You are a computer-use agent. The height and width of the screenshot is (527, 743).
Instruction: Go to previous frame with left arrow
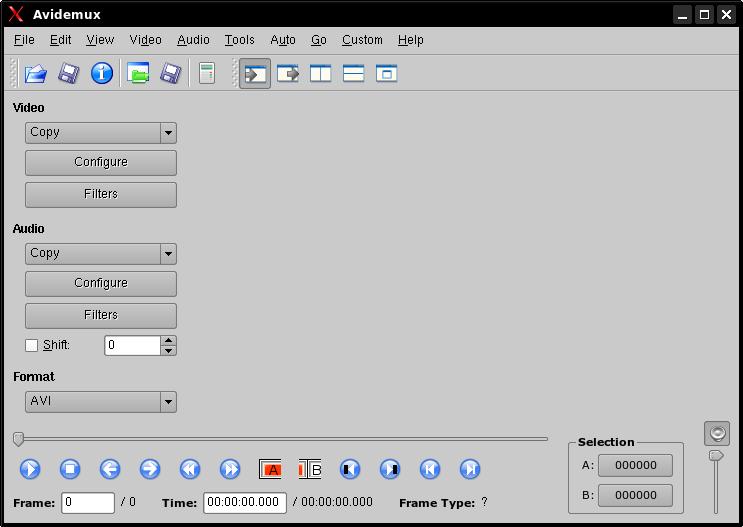[110, 469]
